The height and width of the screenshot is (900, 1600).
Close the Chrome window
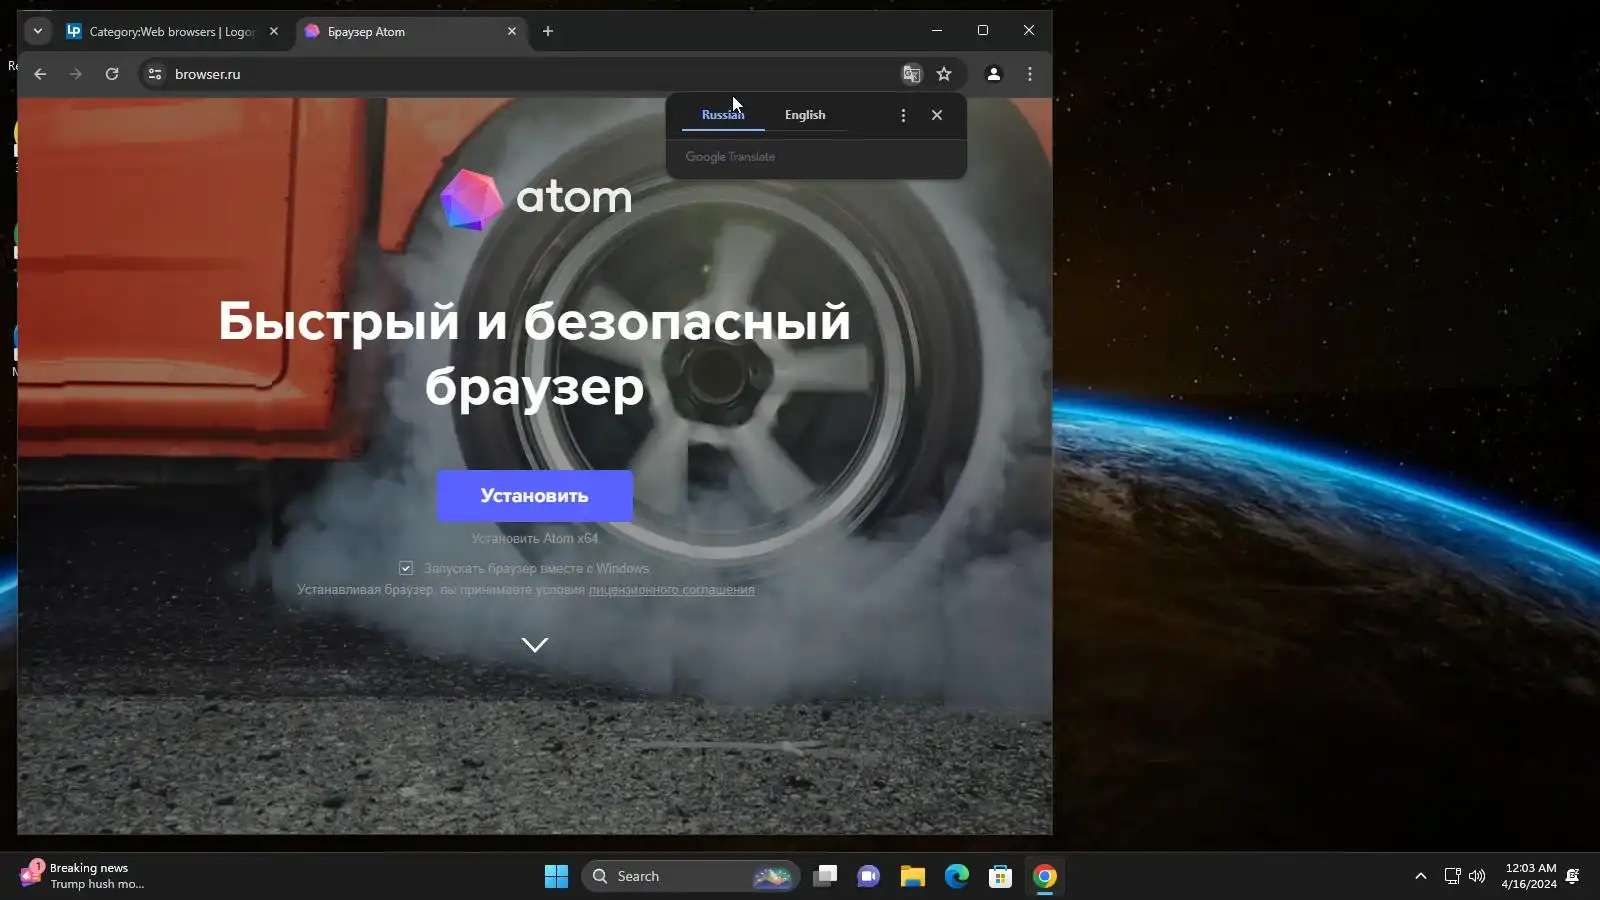[x=1029, y=30]
